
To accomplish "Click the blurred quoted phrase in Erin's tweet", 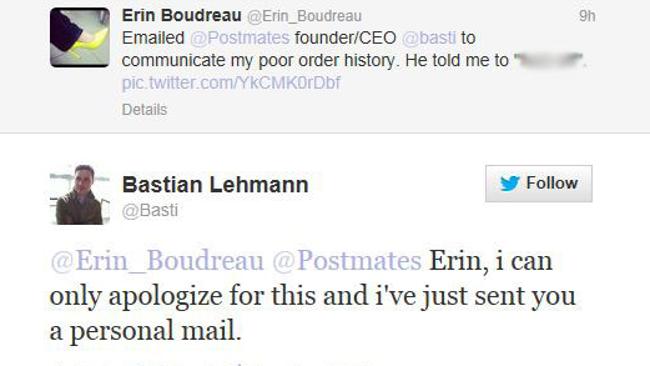I will coord(549,61).
